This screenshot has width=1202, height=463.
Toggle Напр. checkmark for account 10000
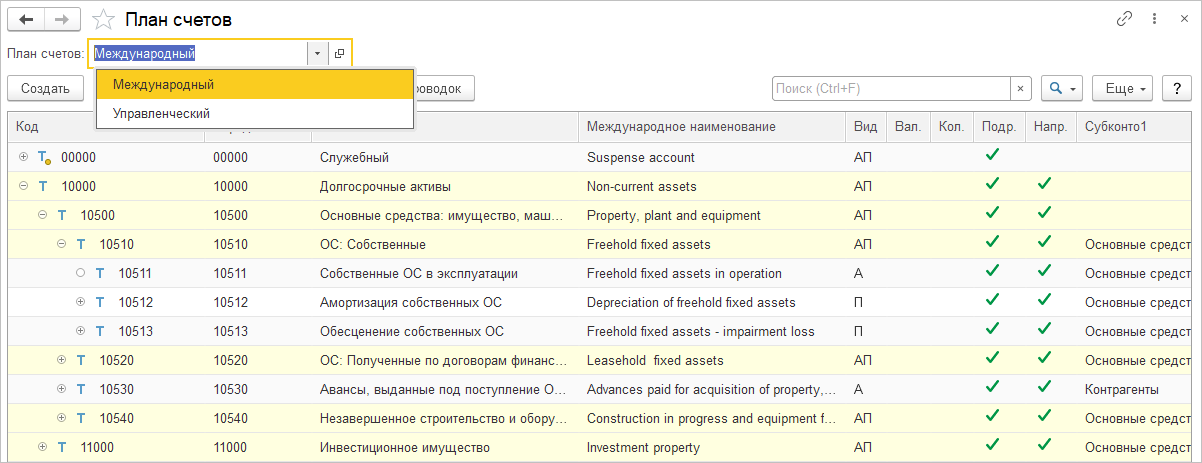click(x=1044, y=186)
